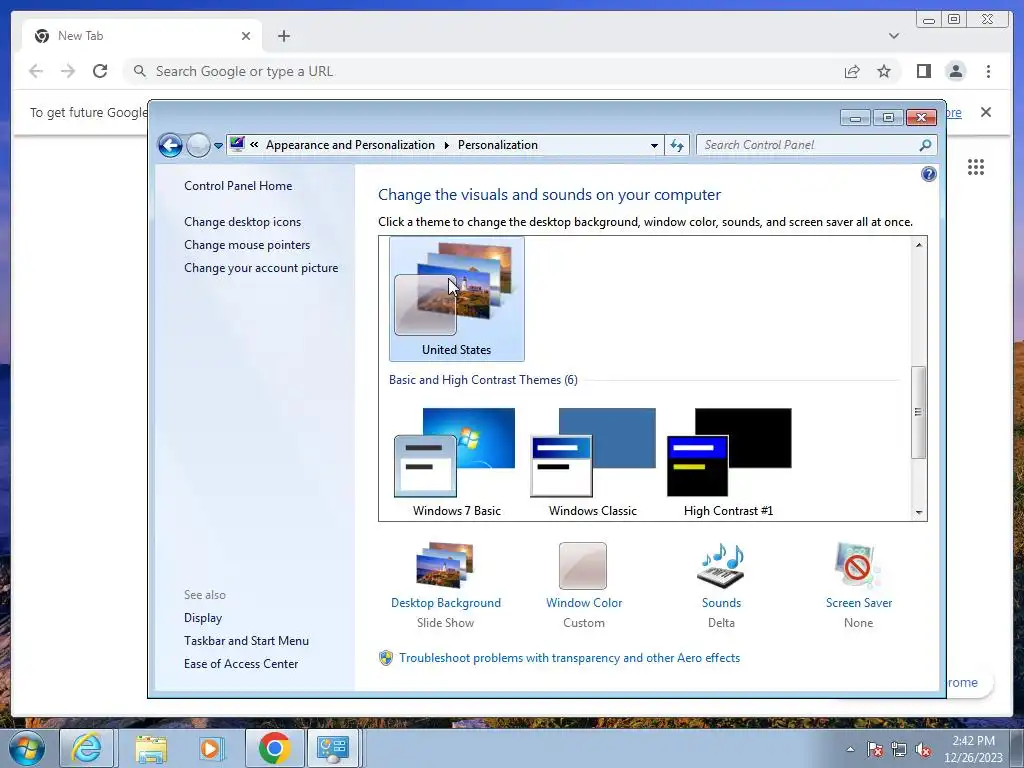This screenshot has height=768, width=1024.
Task: Click the Desktop Background link text
Action: [x=446, y=603]
